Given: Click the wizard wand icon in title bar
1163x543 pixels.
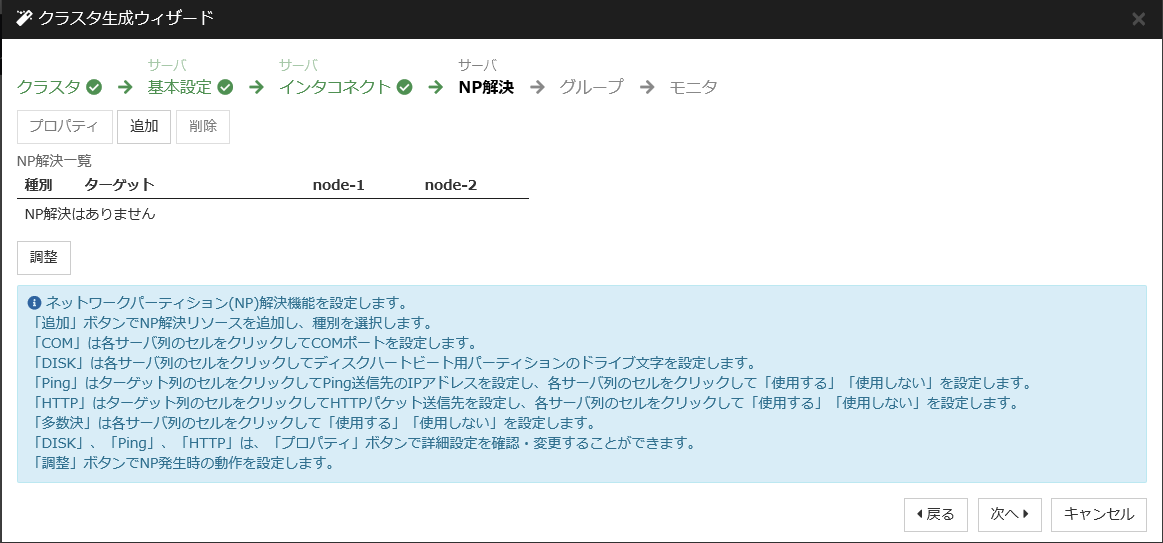Looking at the screenshot, I should point(25,18).
